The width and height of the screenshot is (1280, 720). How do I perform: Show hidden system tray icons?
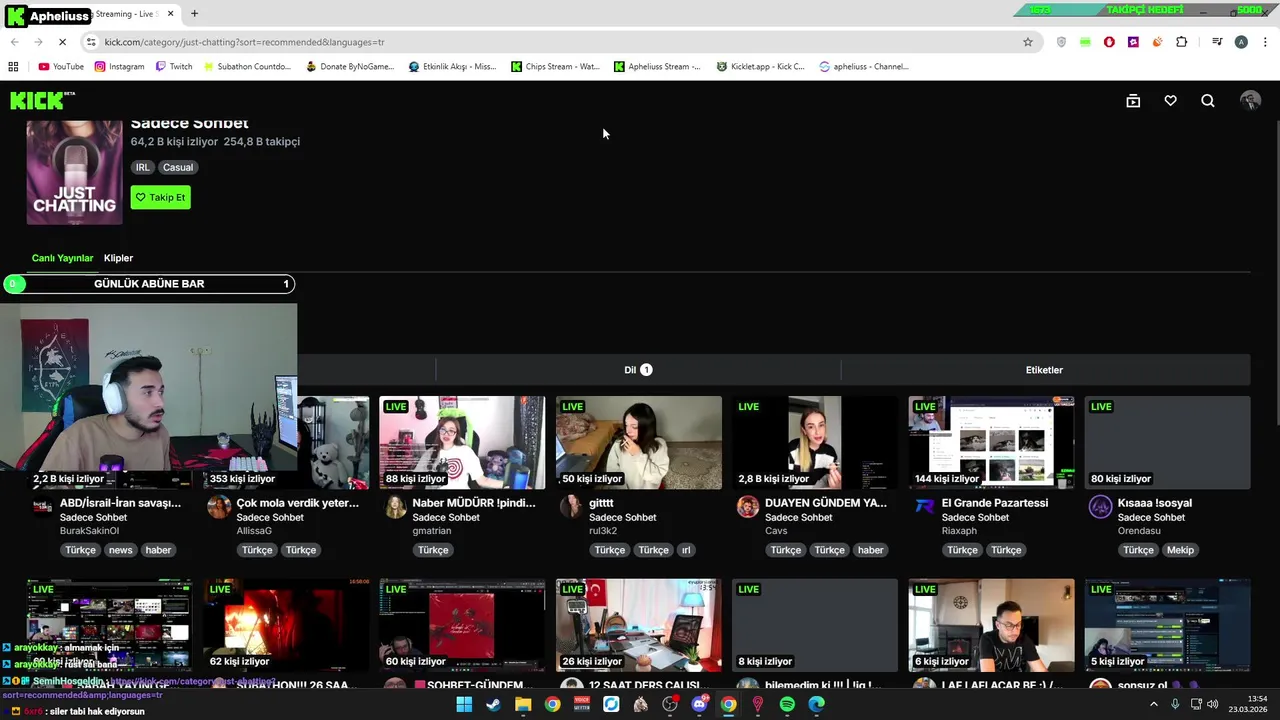tap(1153, 704)
